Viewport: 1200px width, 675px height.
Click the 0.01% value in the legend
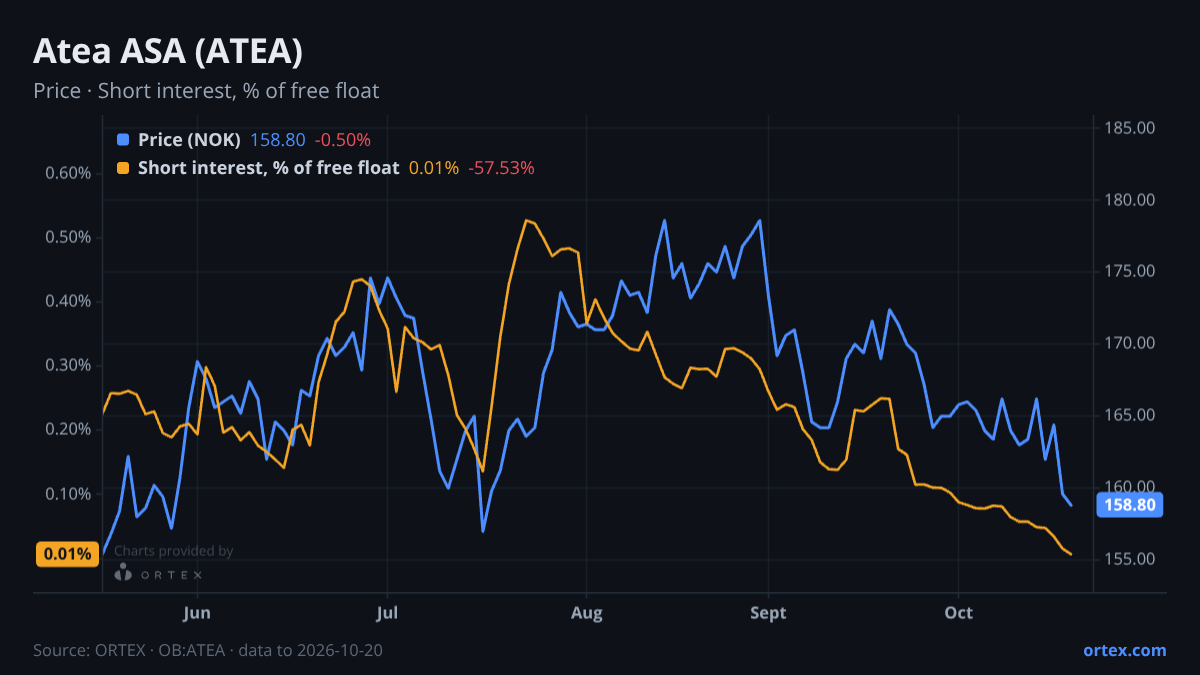[434, 168]
